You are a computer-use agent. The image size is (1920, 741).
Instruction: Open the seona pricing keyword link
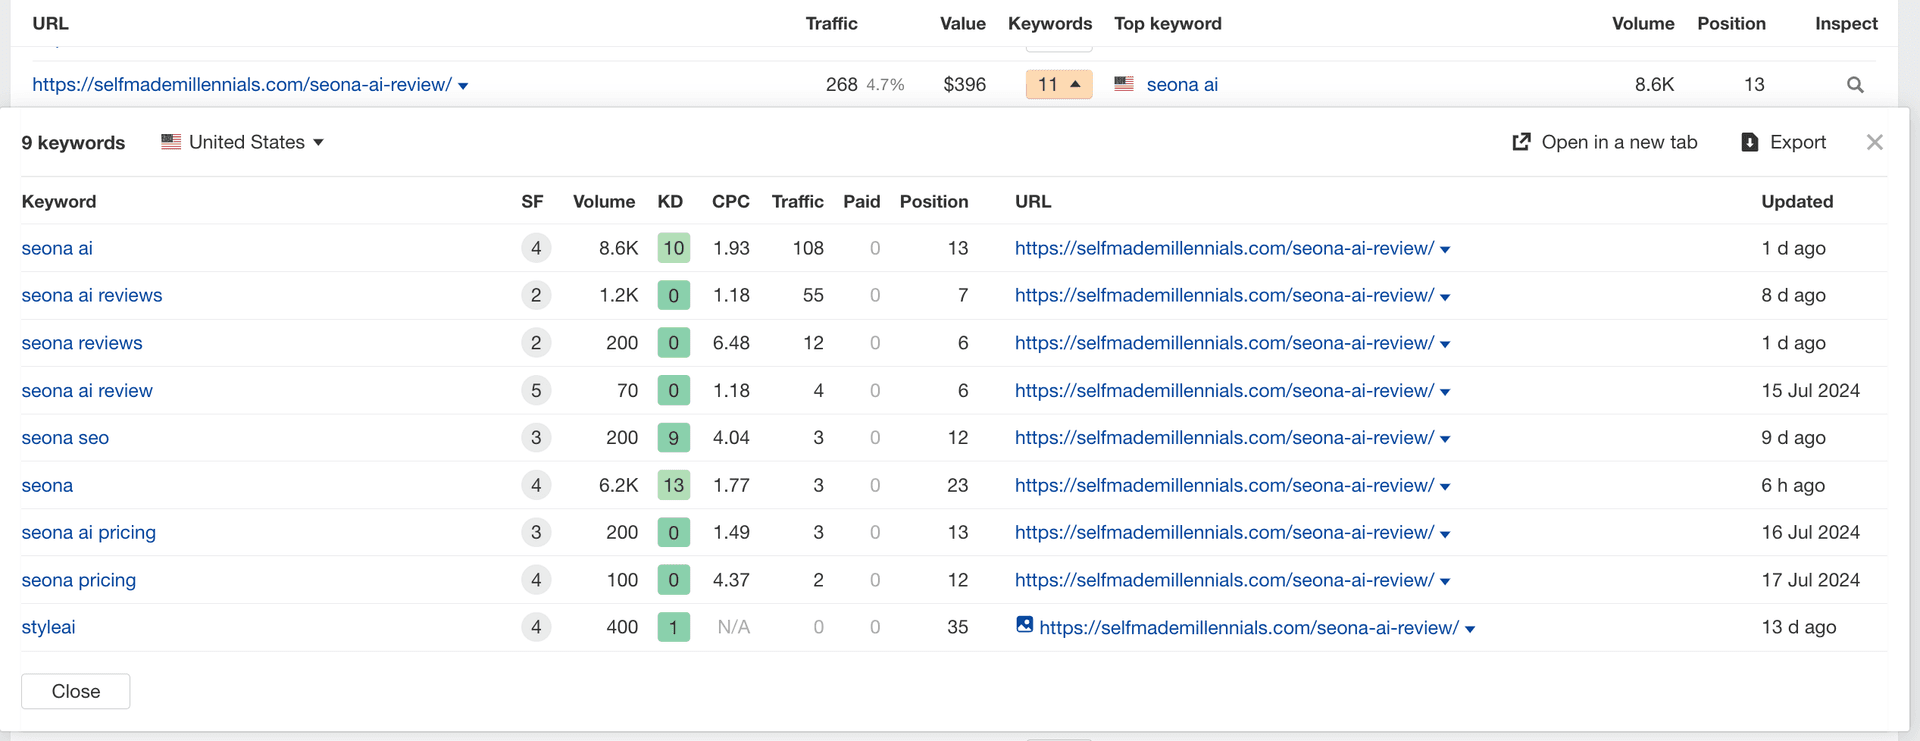(x=79, y=580)
